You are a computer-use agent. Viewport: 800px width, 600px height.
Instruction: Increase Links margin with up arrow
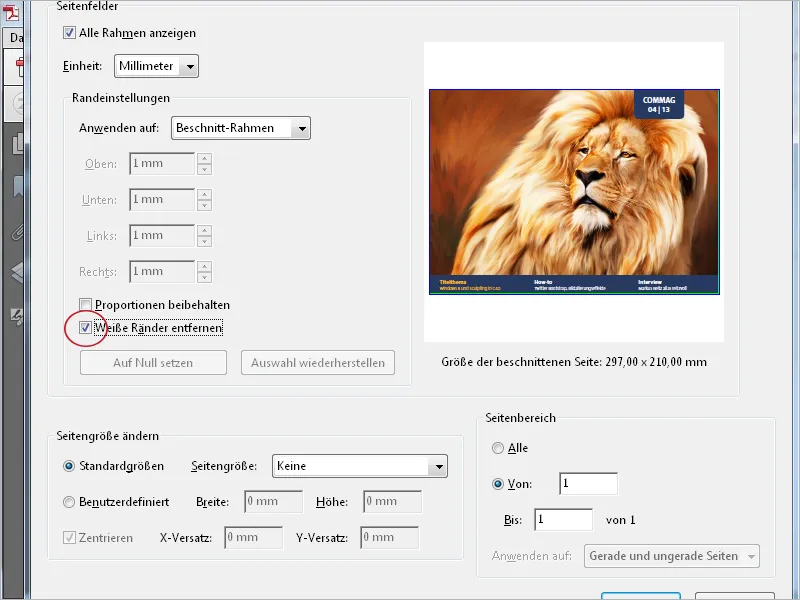pos(204,230)
